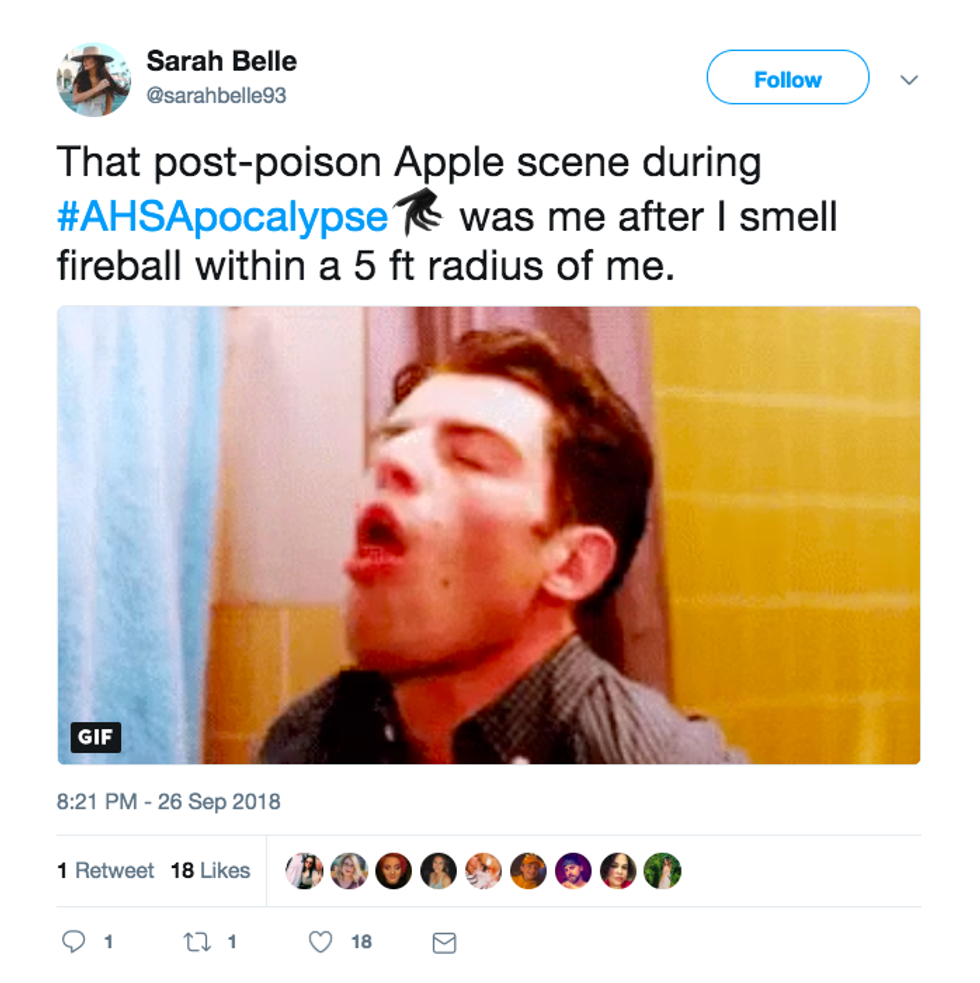This screenshot has width=980, height=983.
Task: Open Sarah Belle's profile avatar
Action: coord(93,79)
